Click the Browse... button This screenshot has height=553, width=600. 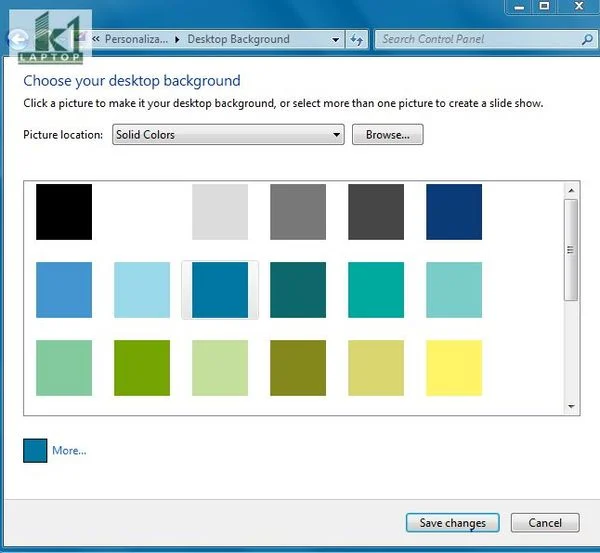(x=388, y=135)
